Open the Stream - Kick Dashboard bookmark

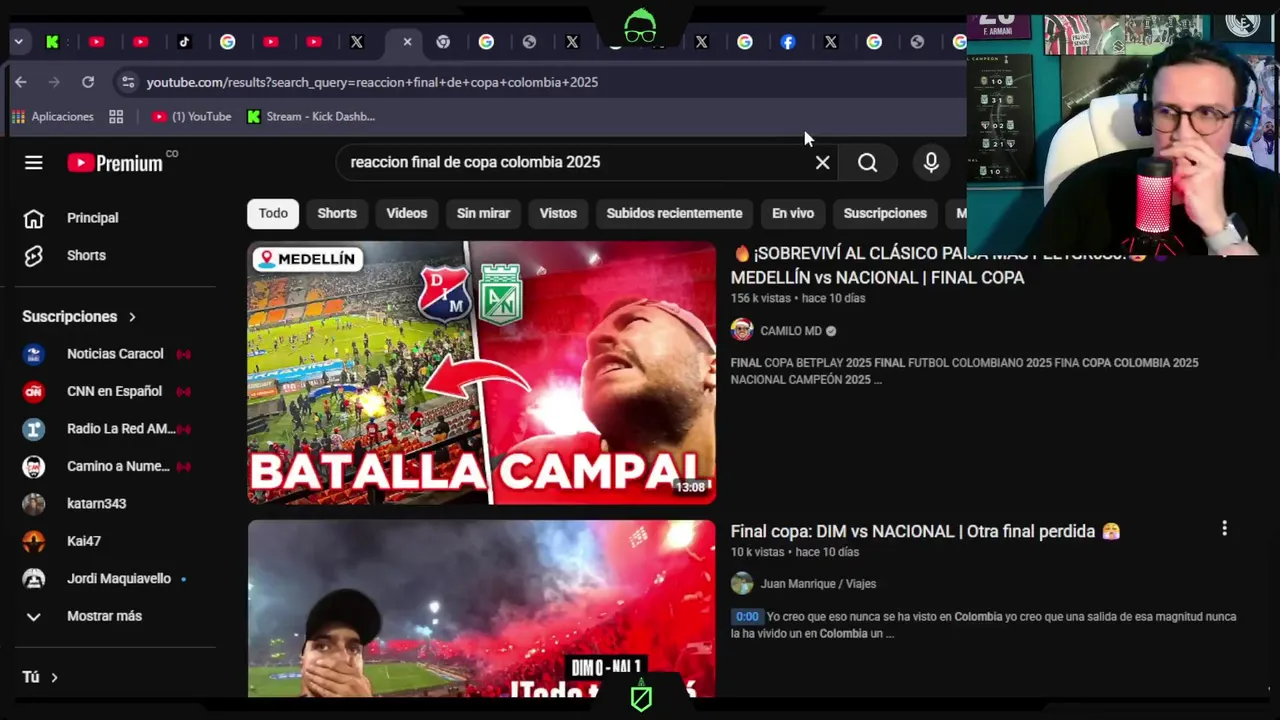point(311,117)
